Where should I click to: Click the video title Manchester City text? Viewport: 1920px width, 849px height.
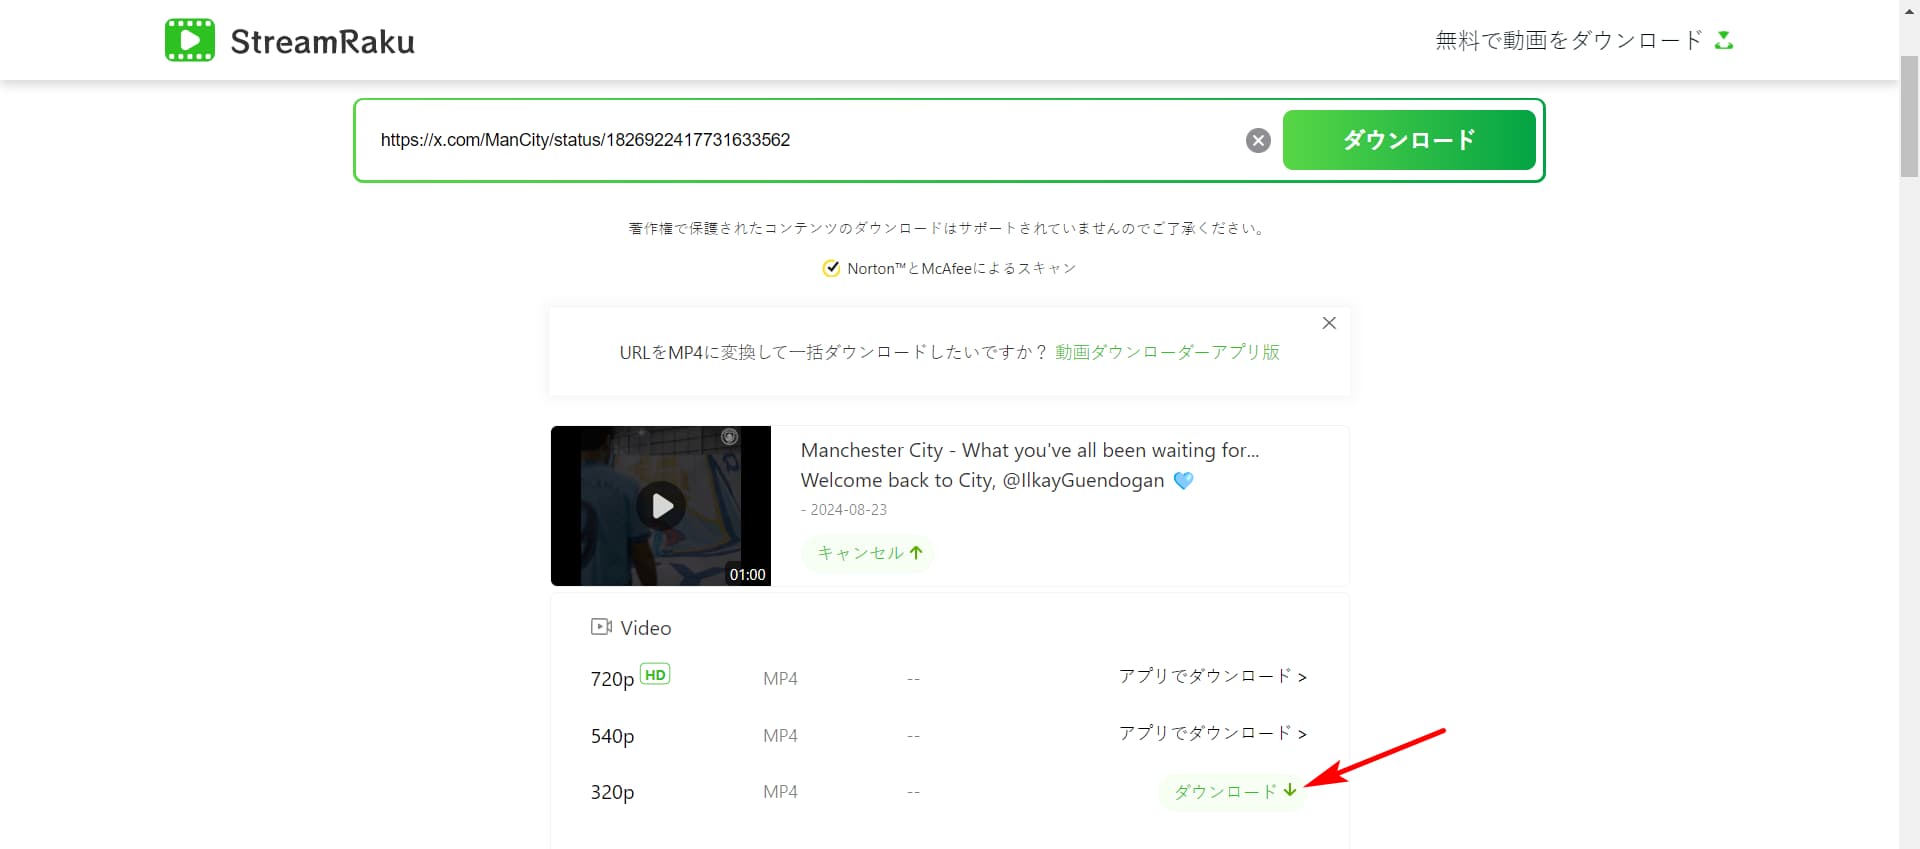(x=1030, y=465)
